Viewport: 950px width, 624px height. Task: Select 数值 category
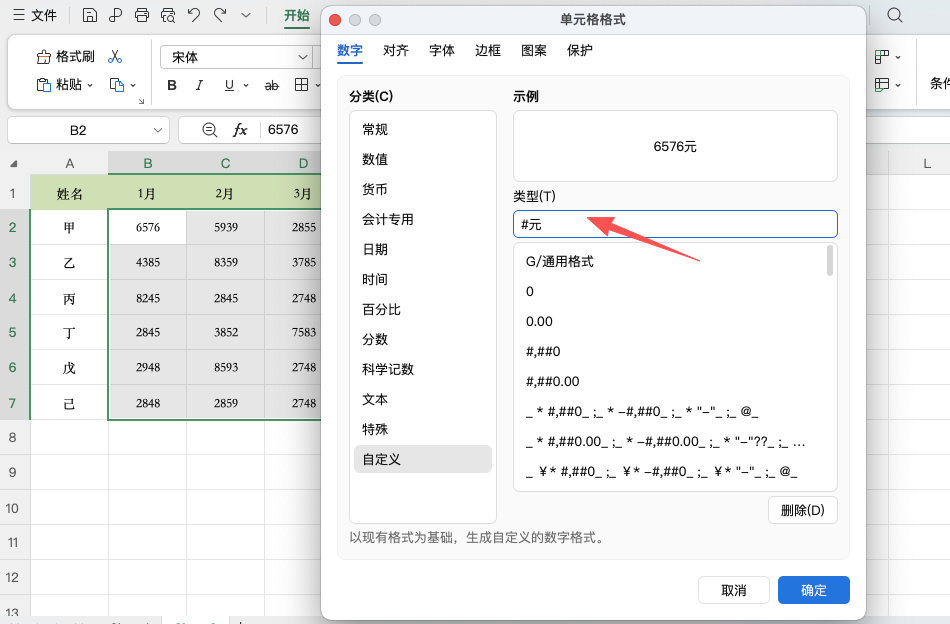pyautogui.click(x=422, y=159)
